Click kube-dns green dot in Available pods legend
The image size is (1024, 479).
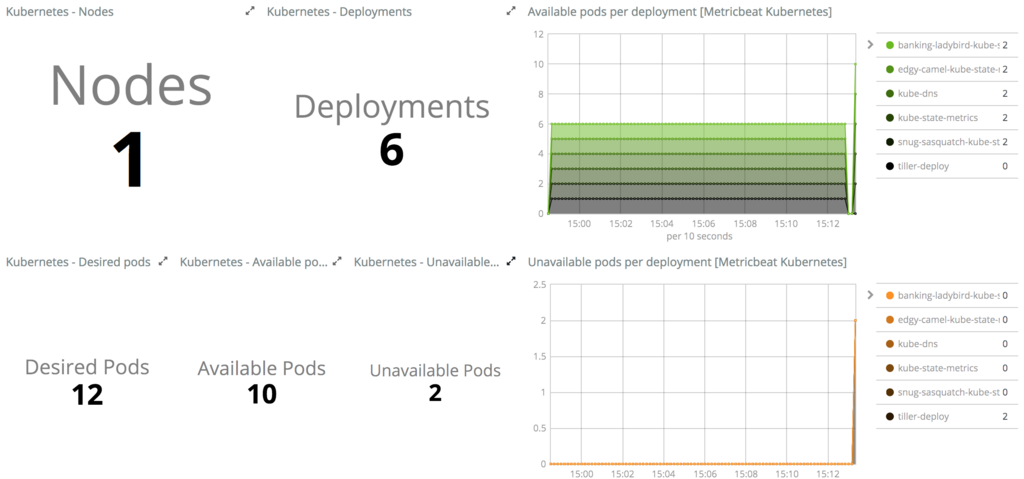[x=889, y=93]
